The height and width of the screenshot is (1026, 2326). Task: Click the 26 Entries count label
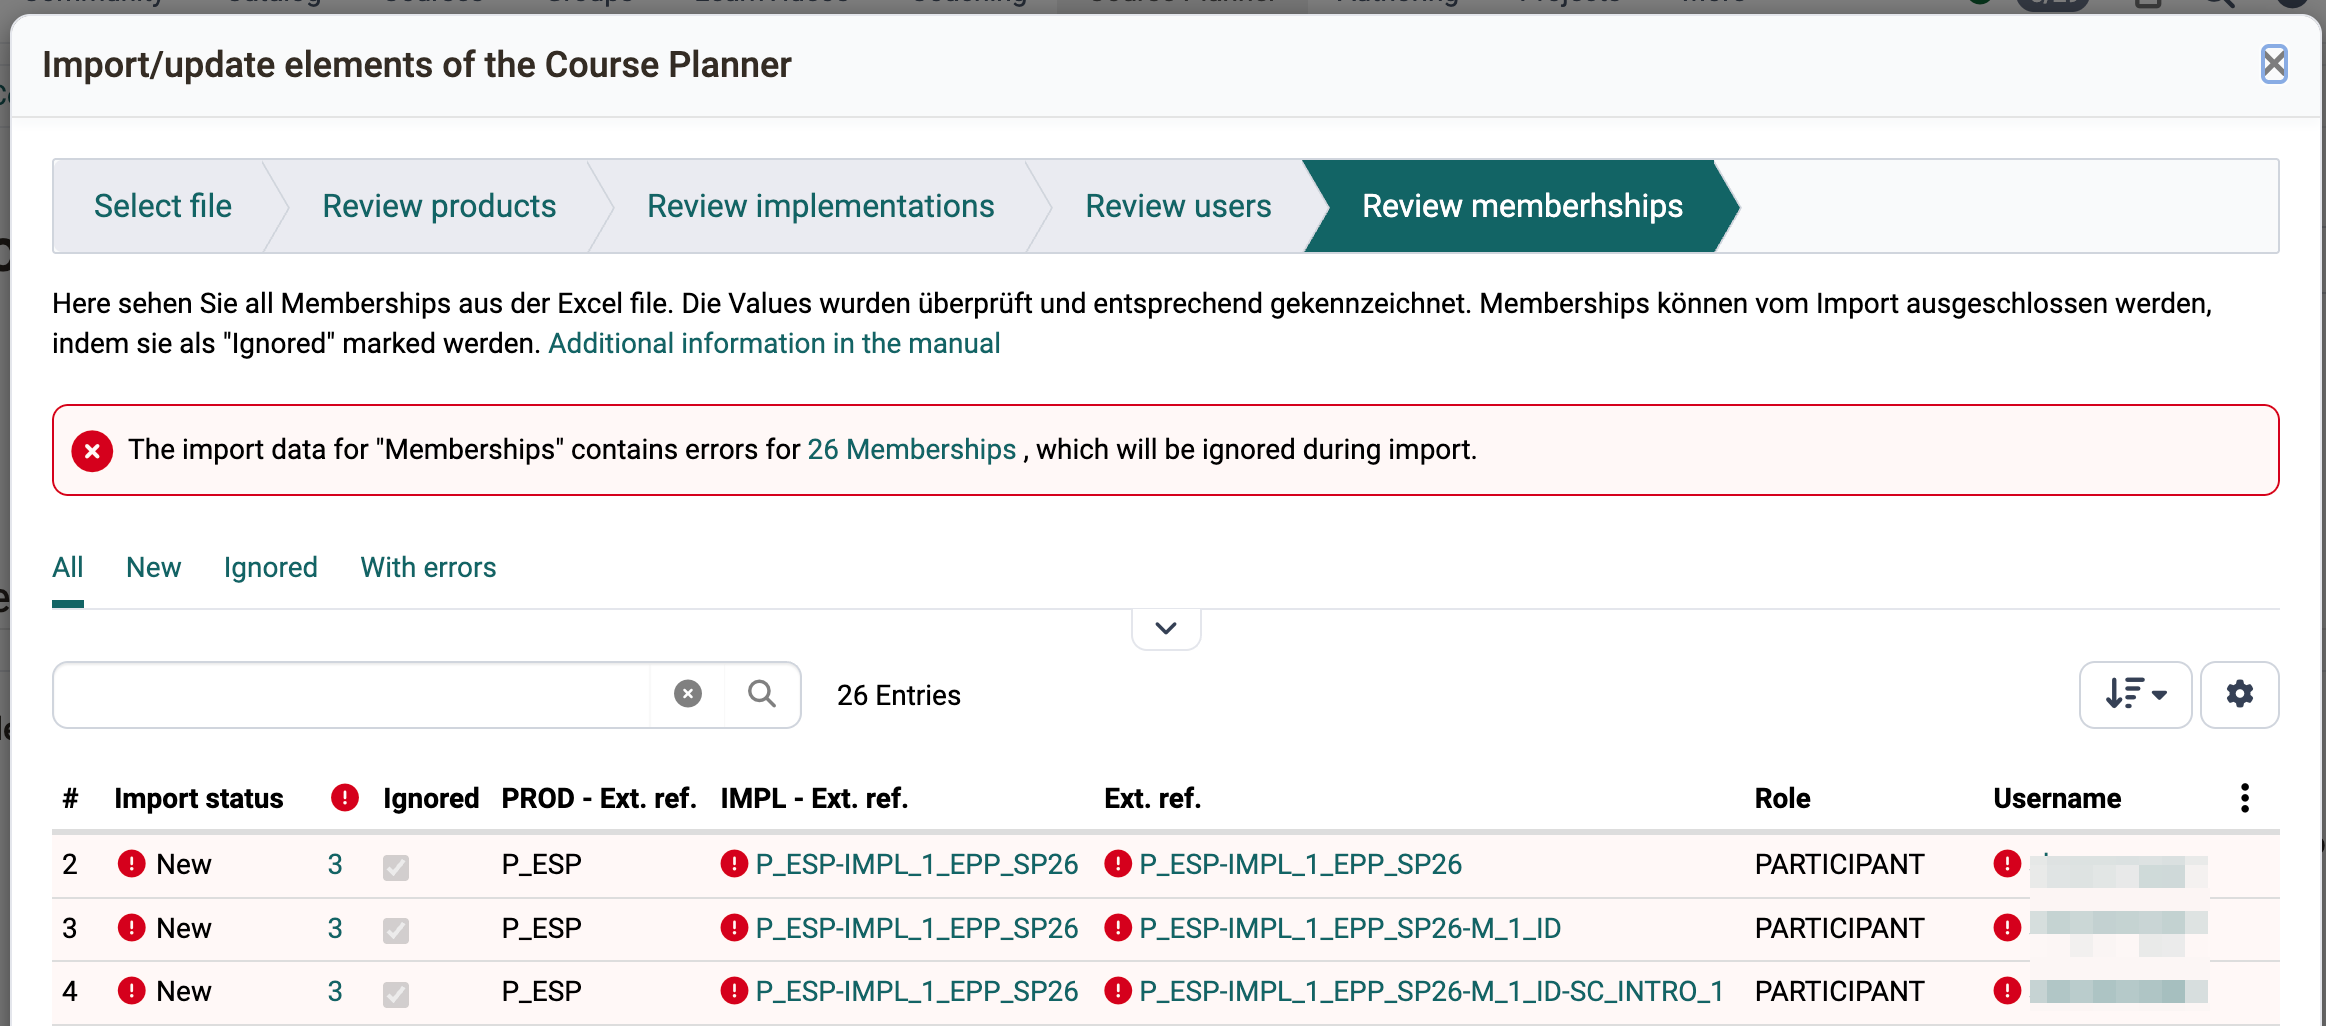(898, 695)
